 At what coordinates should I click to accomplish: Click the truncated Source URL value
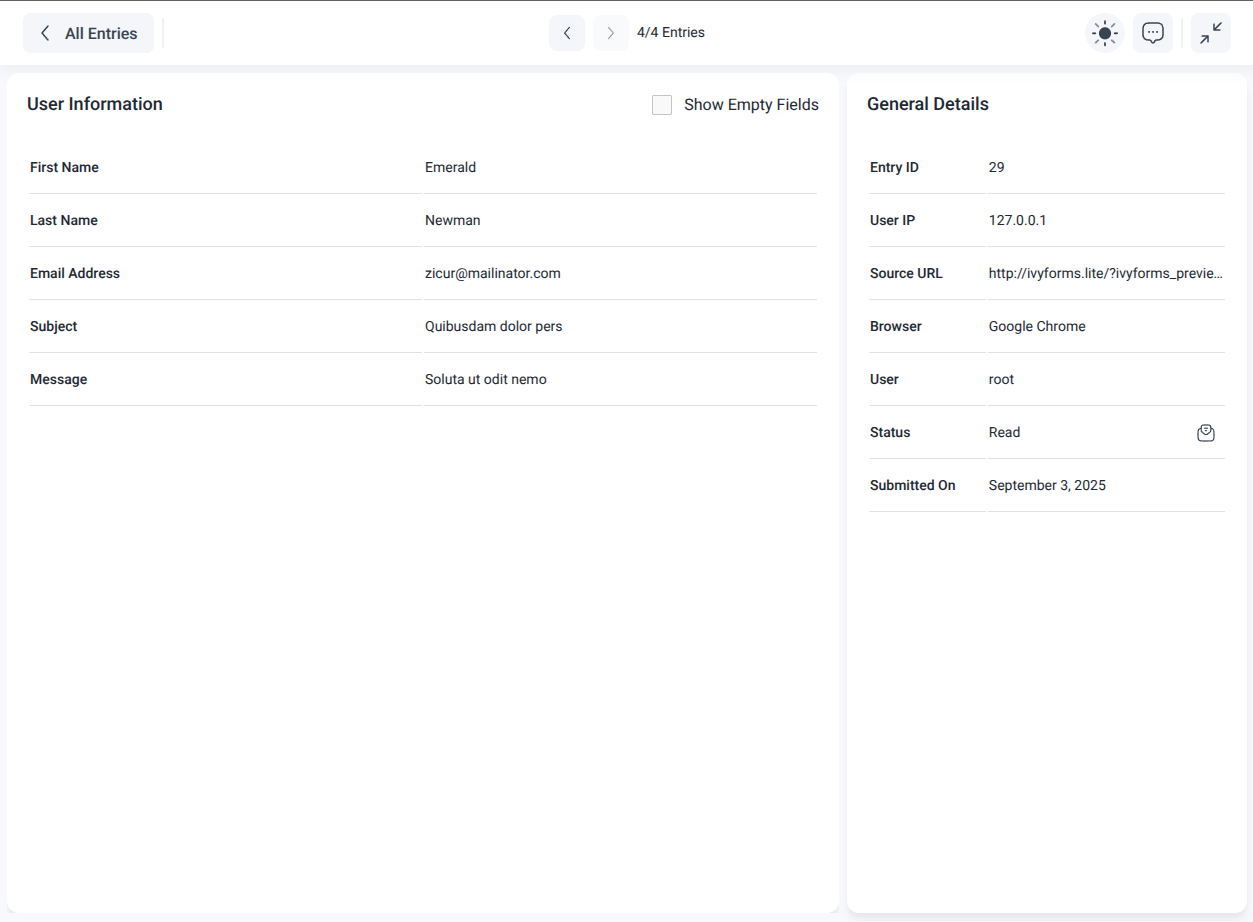tap(1104, 273)
